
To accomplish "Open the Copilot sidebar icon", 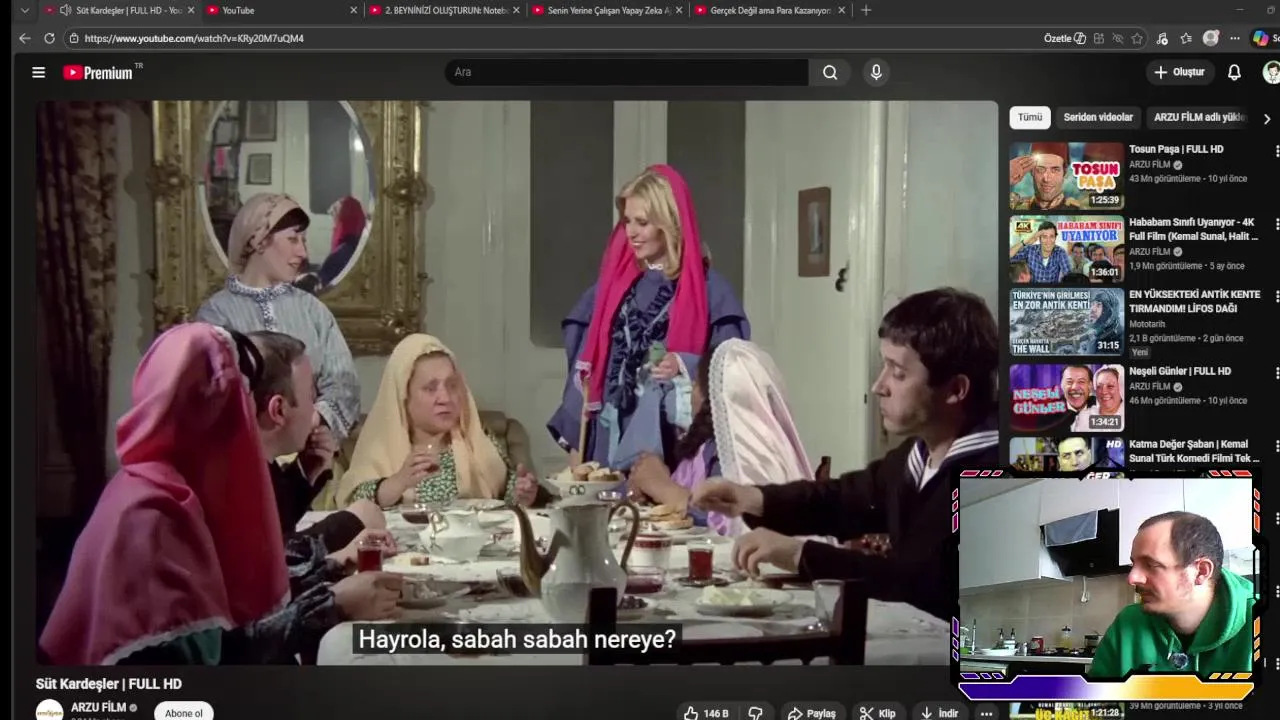I will pos(1261,38).
